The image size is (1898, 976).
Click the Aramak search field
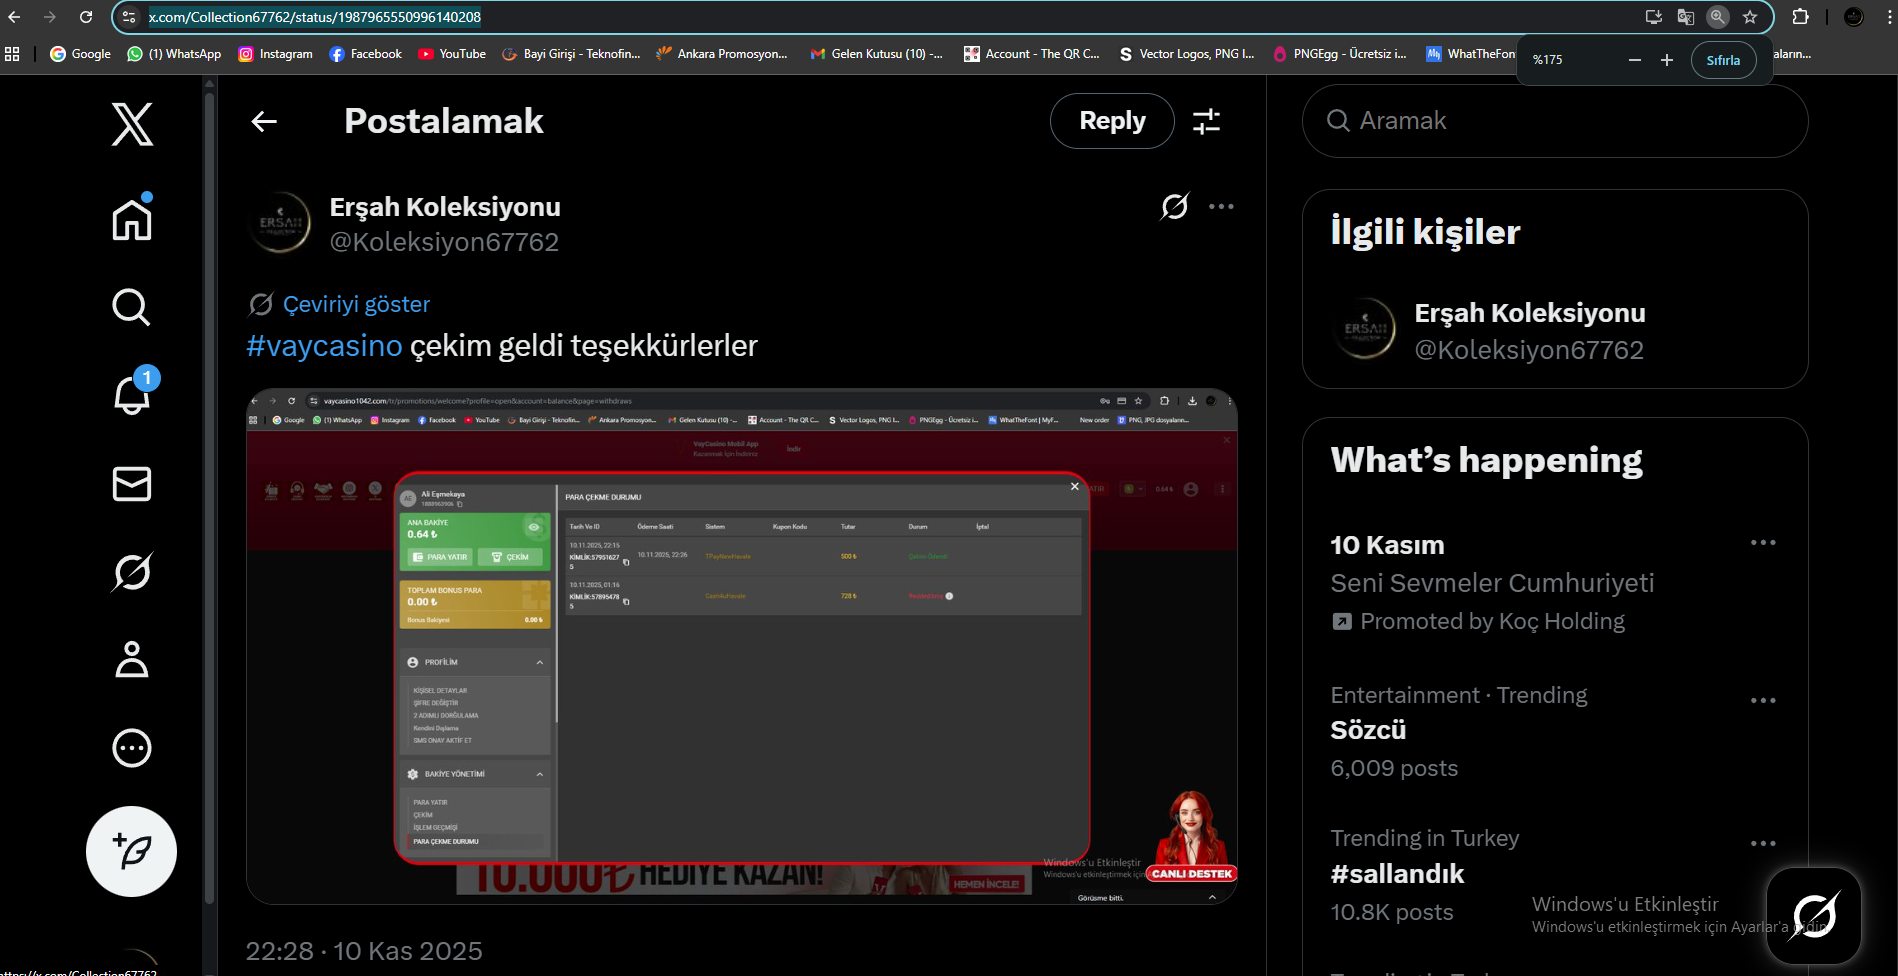tap(1553, 120)
